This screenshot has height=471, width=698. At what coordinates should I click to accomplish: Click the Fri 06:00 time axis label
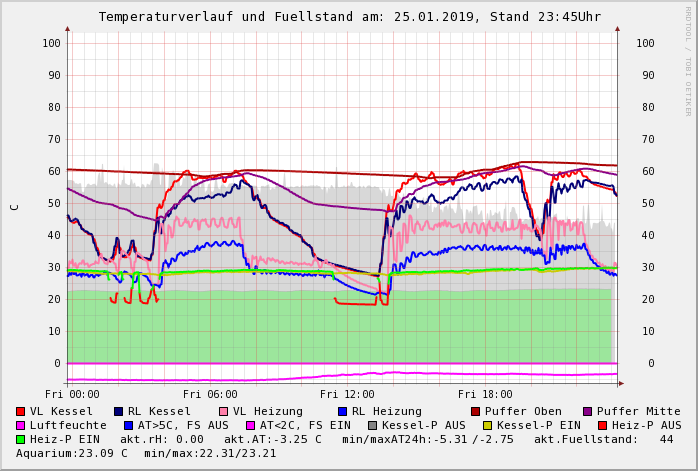(x=210, y=394)
